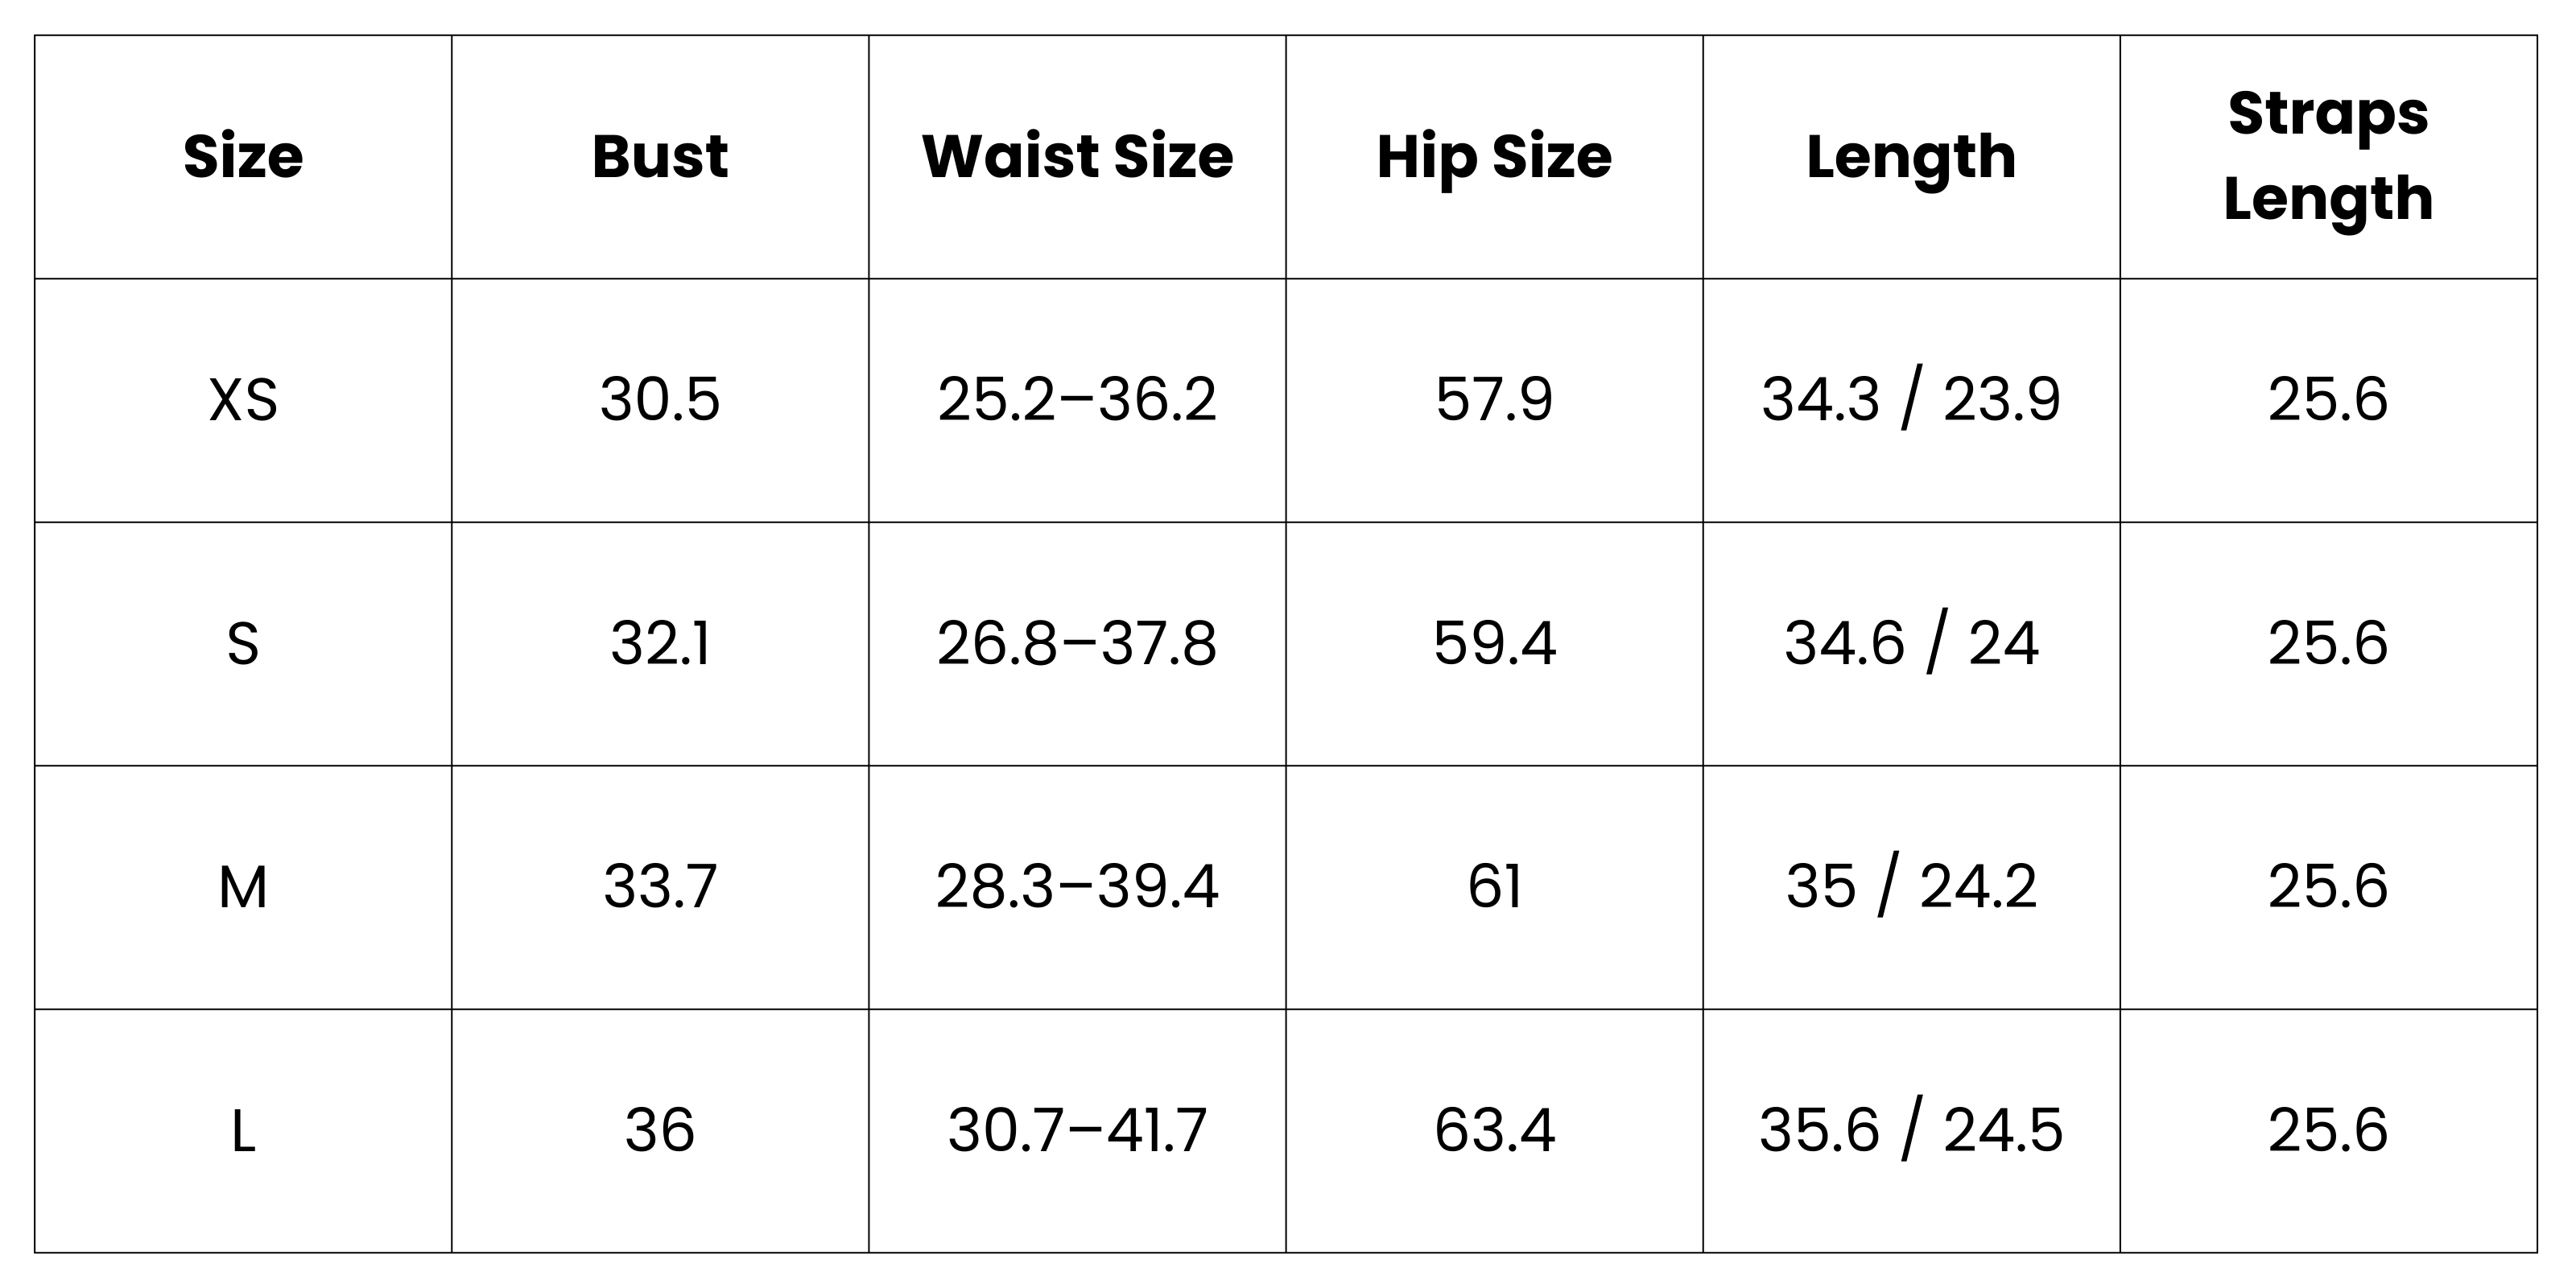Select the 34.3 / 23.9 length cell
Image resolution: width=2576 pixels, height=1288 pixels.
tap(1911, 400)
